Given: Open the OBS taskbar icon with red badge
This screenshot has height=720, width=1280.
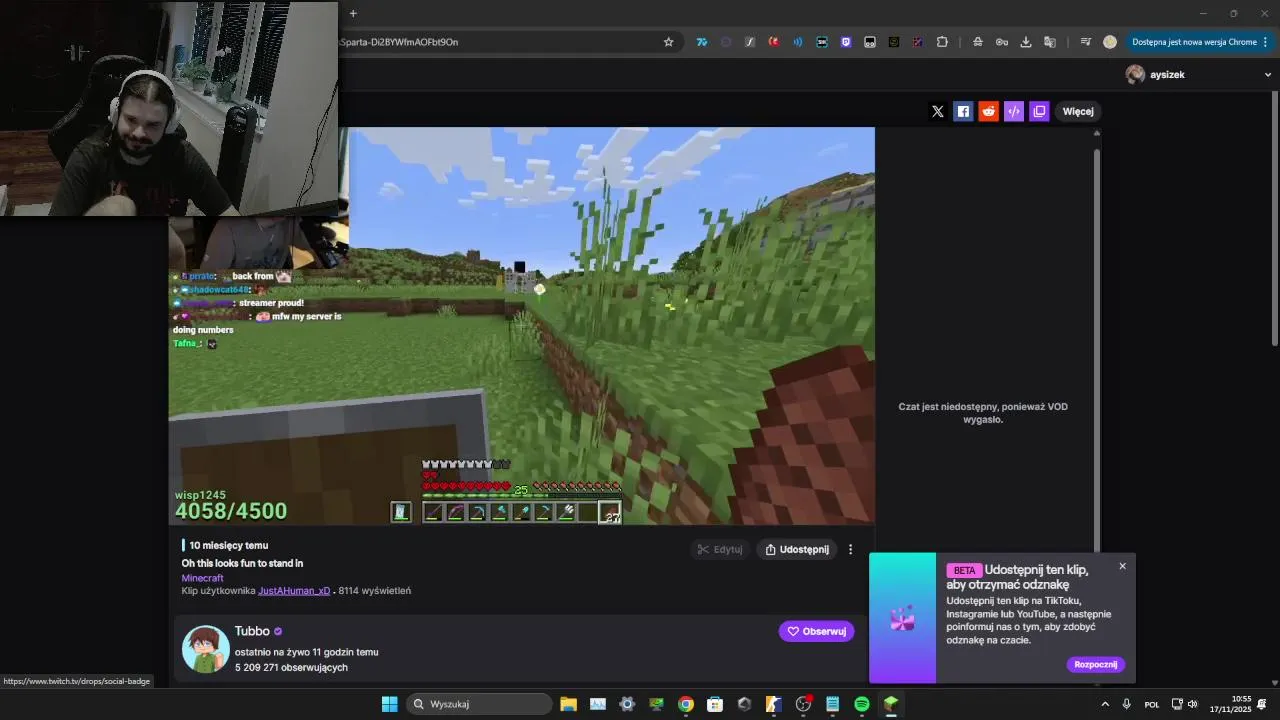Looking at the screenshot, I should (803, 704).
